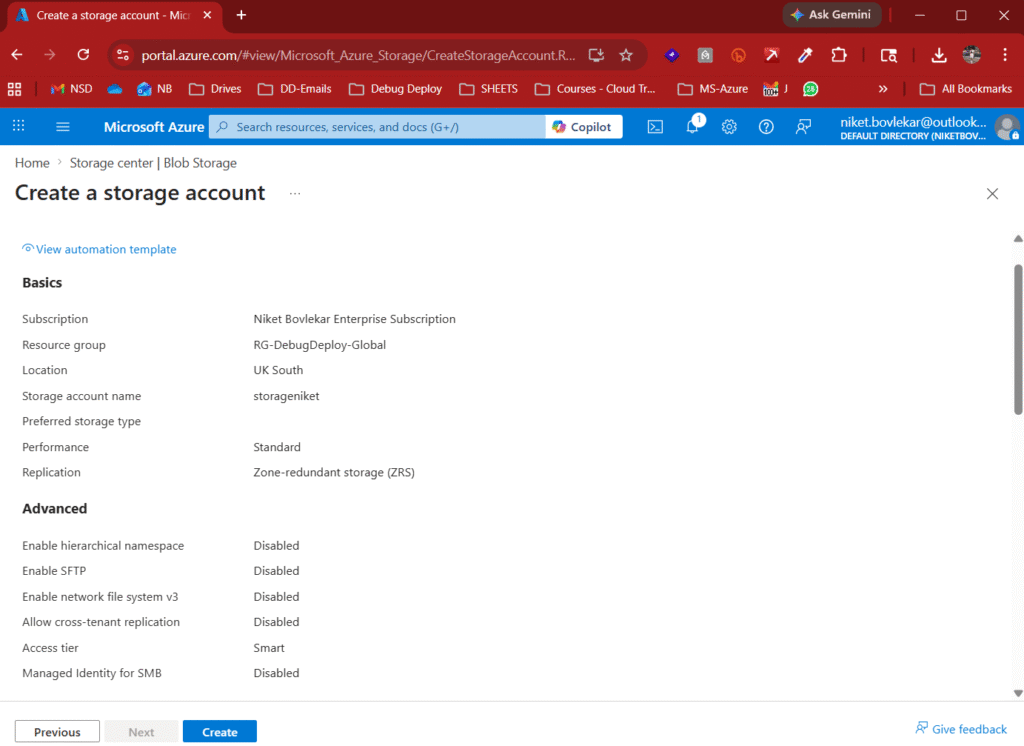Click the purple diamond extension icon
This screenshot has width=1024, height=746.
tap(671, 56)
